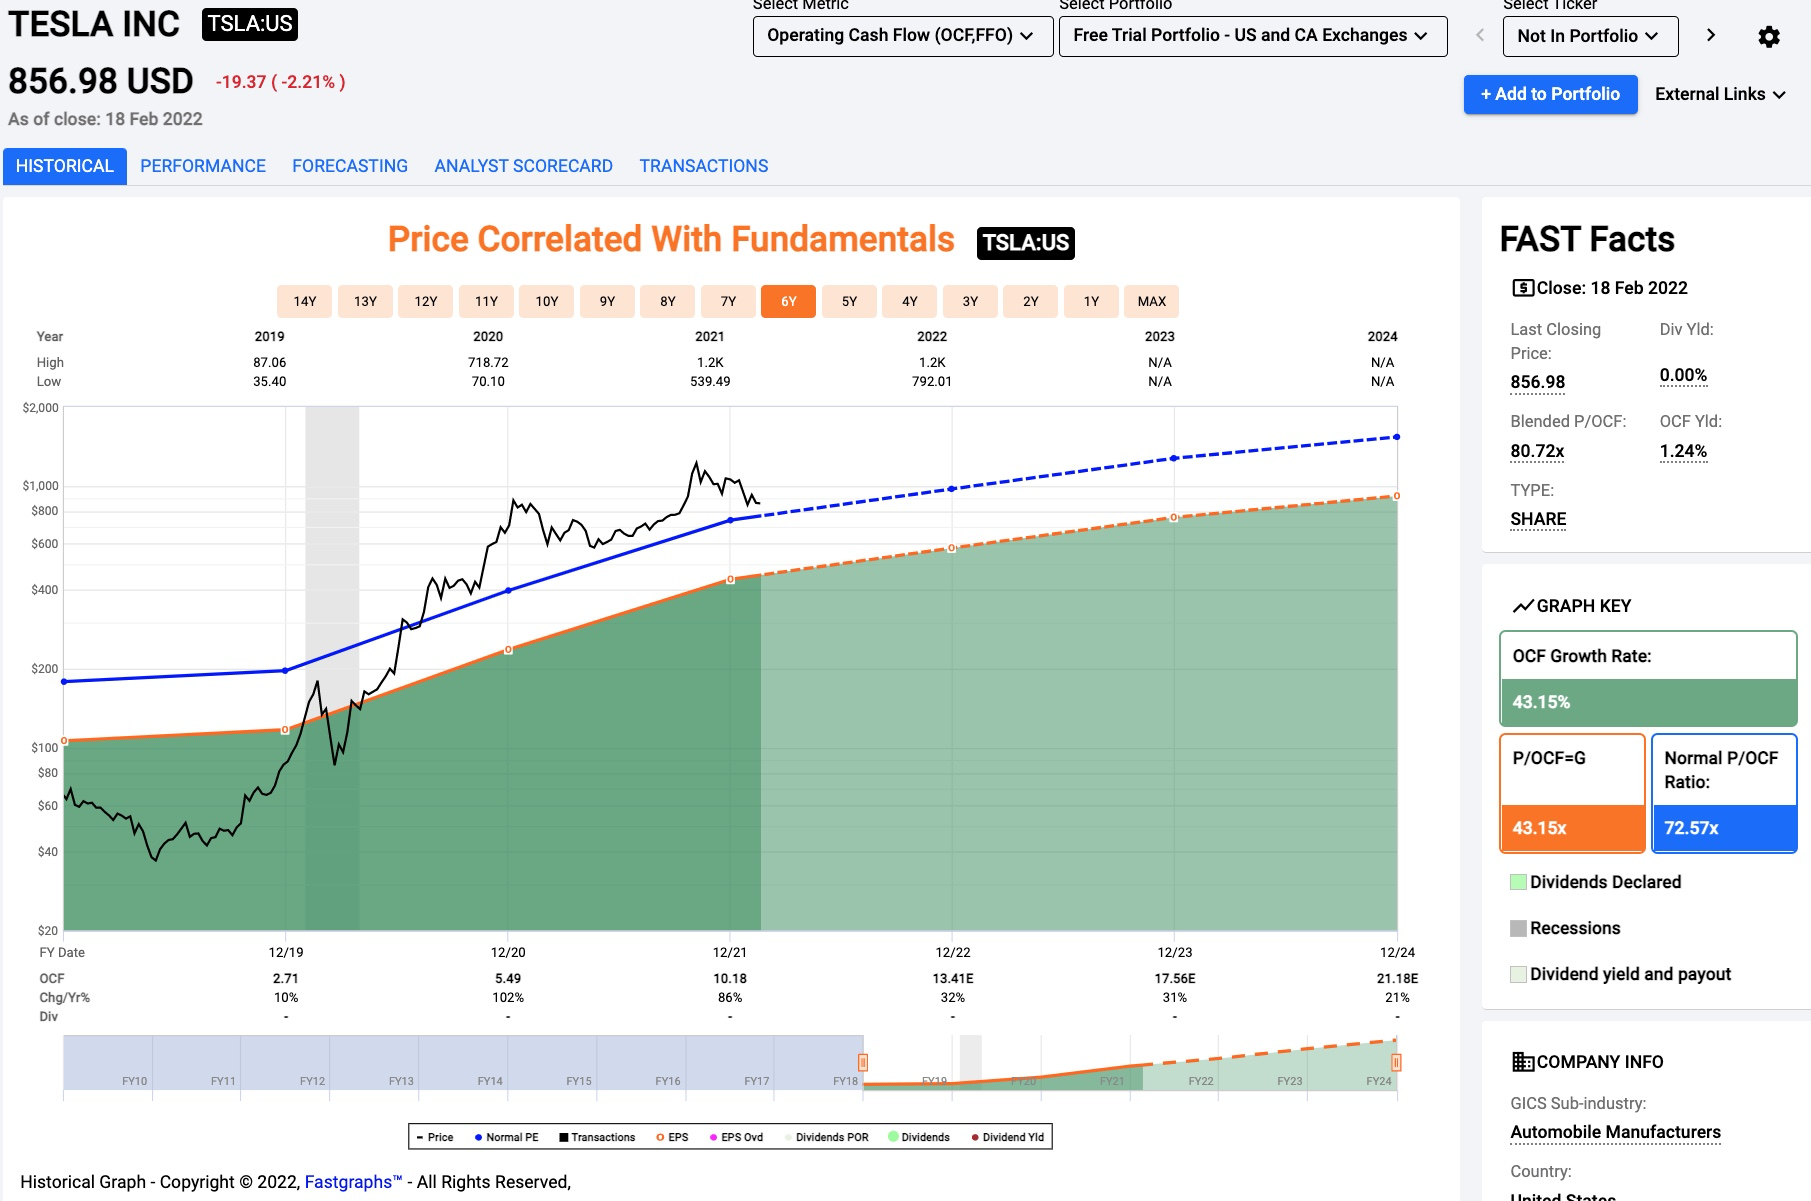Click the dollar Close date icon
This screenshot has height=1201, width=1811.
click(1522, 288)
